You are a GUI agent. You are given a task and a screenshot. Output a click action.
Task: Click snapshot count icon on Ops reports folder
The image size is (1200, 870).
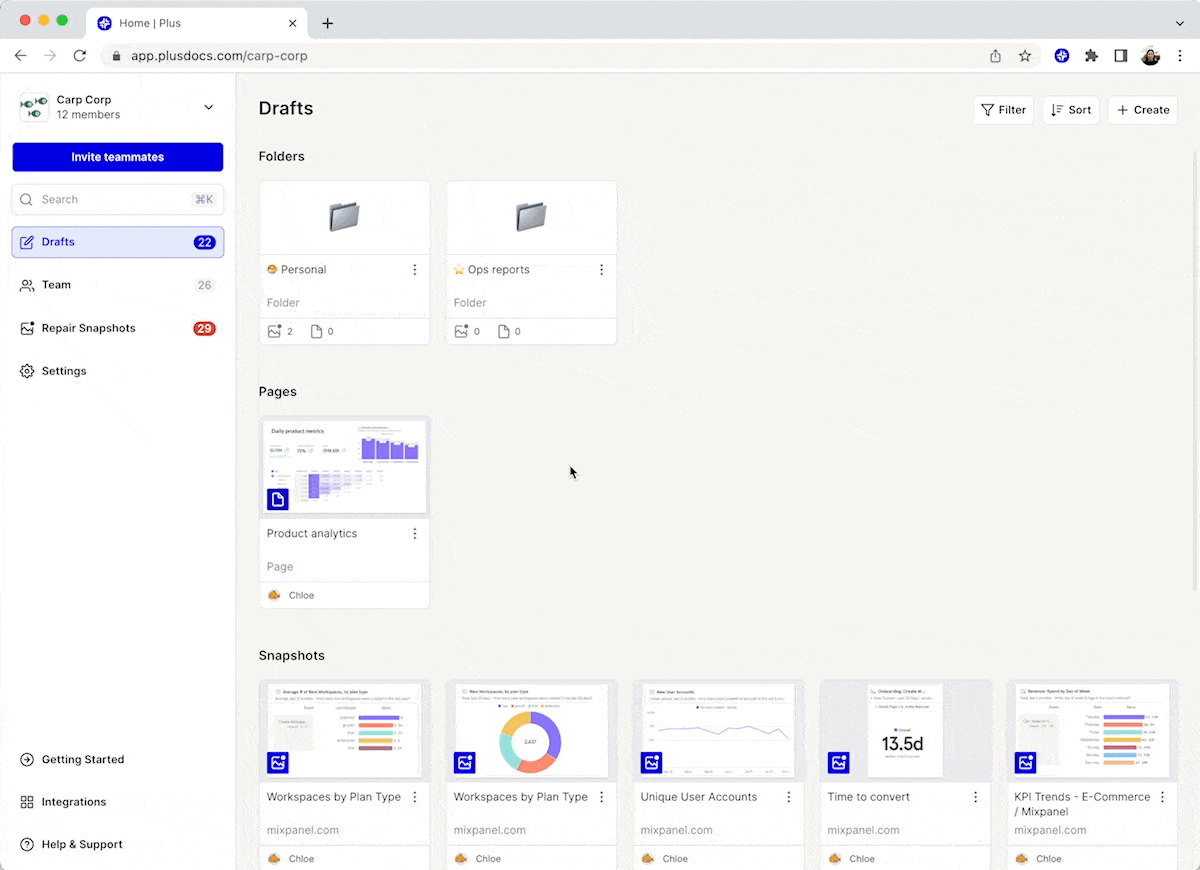pos(462,331)
